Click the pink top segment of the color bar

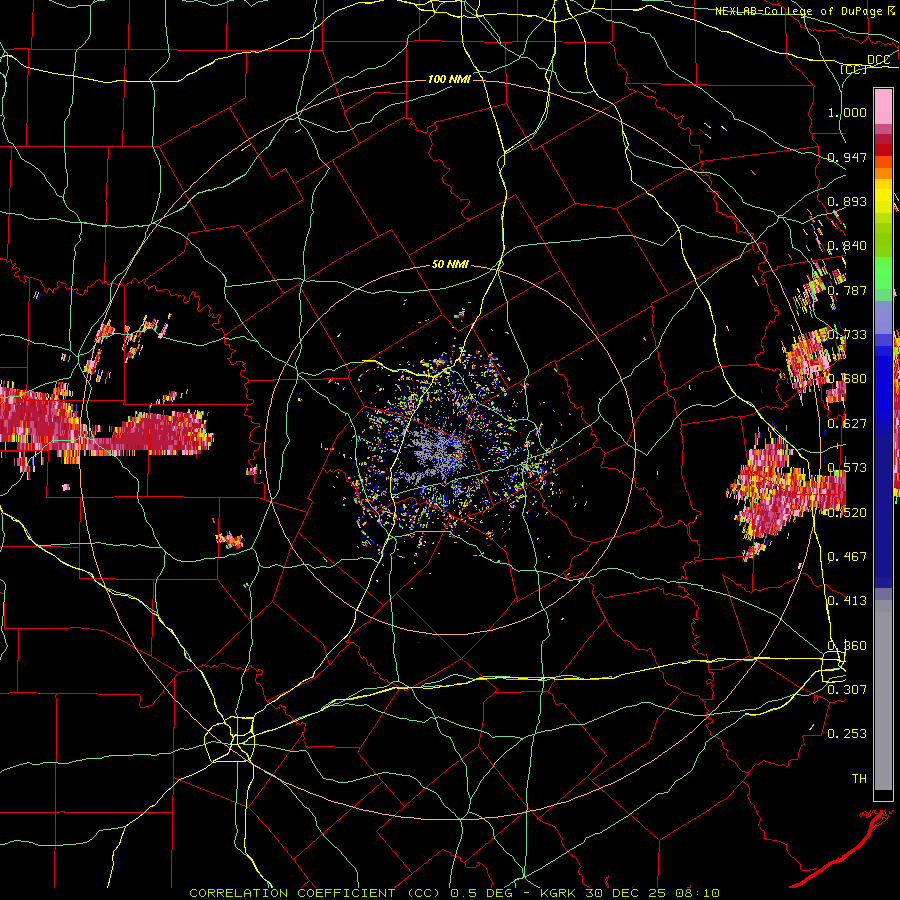[x=883, y=106]
